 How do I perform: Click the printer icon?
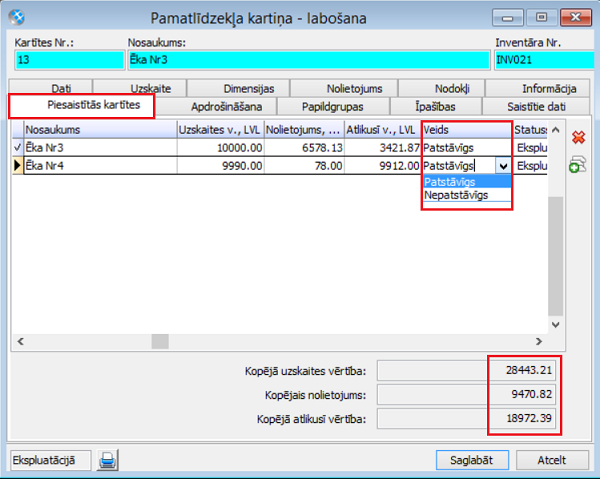[x=108, y=460]
